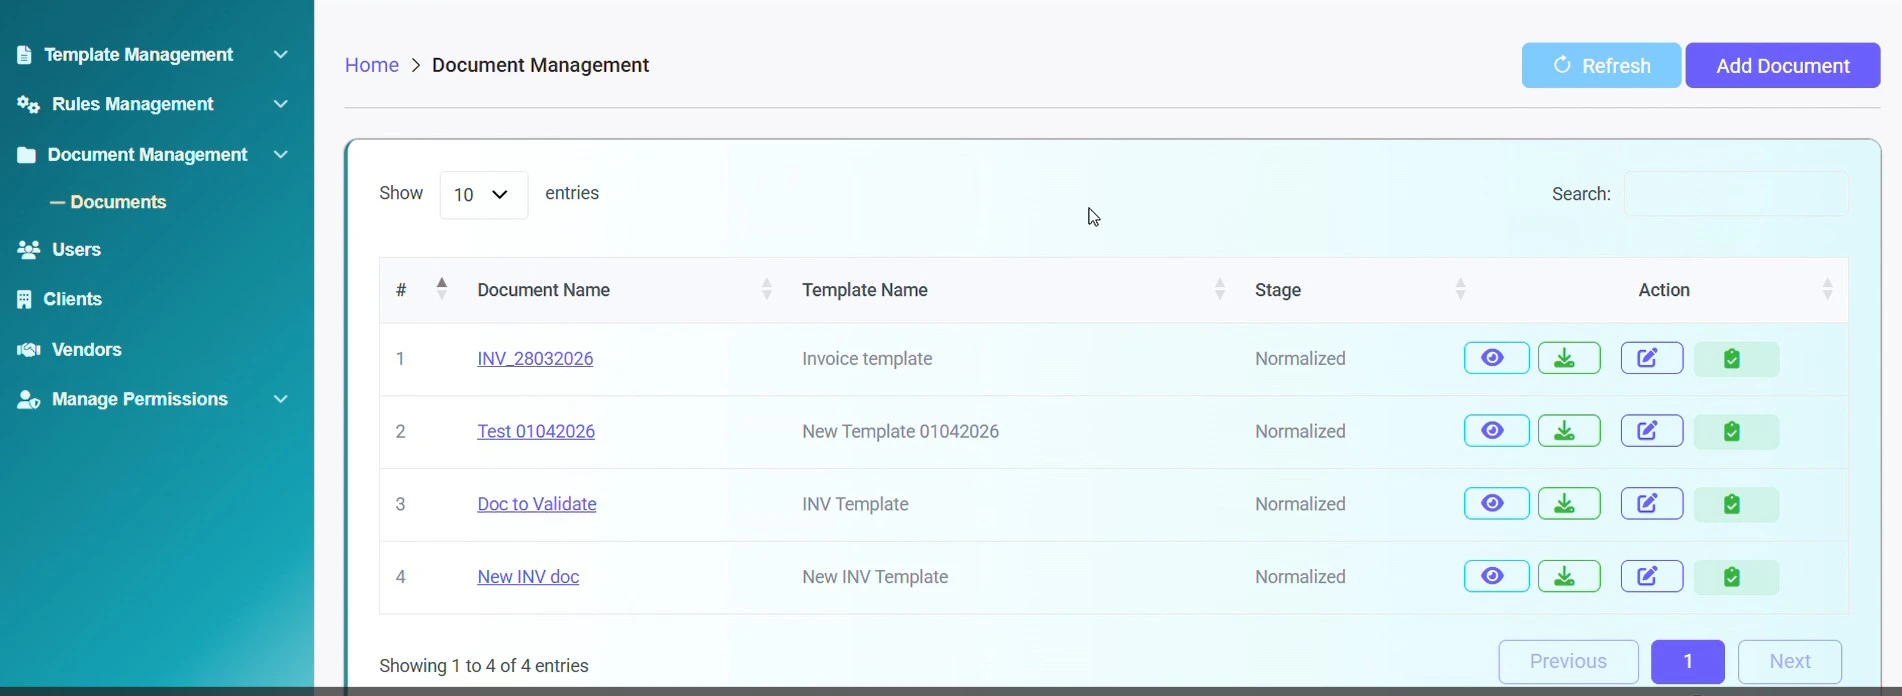Screen dimensions: 1902x696
Task: Click the Add Document button
Action: pyautogui.click(x=1782, y=65)
